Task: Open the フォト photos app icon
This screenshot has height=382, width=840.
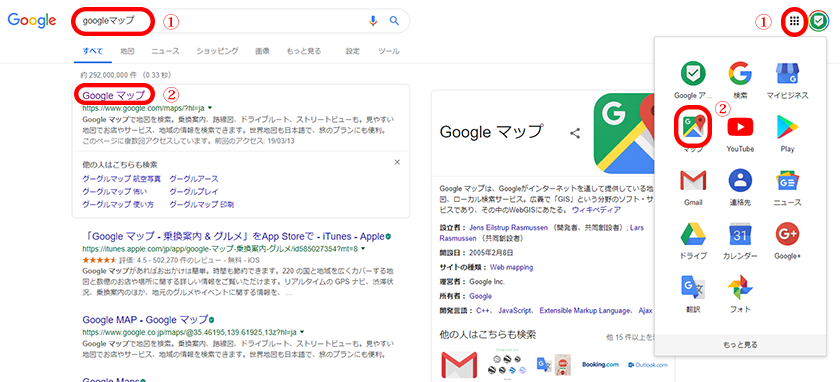Action: [740, 288]
